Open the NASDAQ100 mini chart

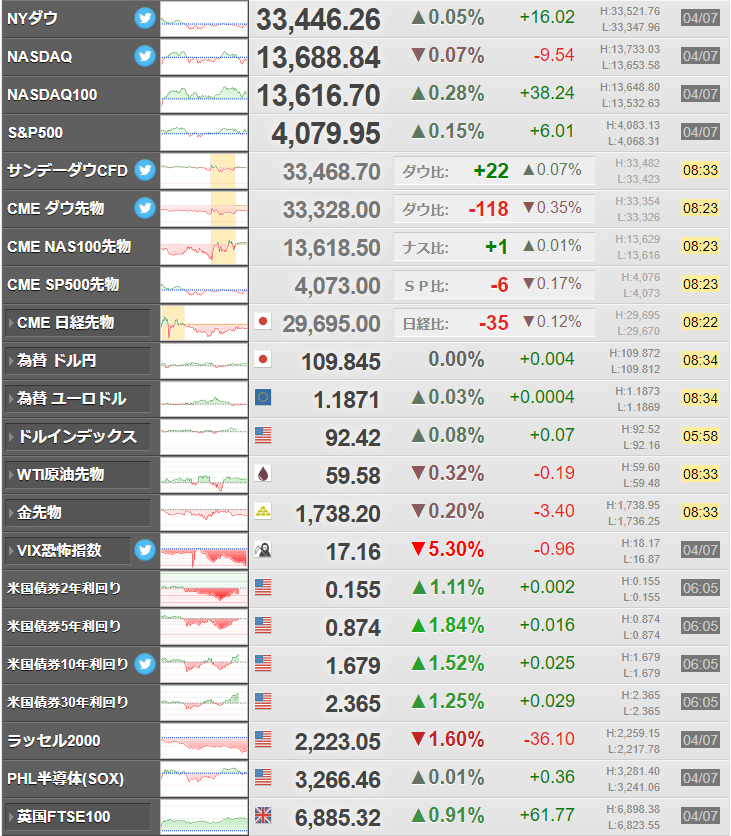pos(204,95)
